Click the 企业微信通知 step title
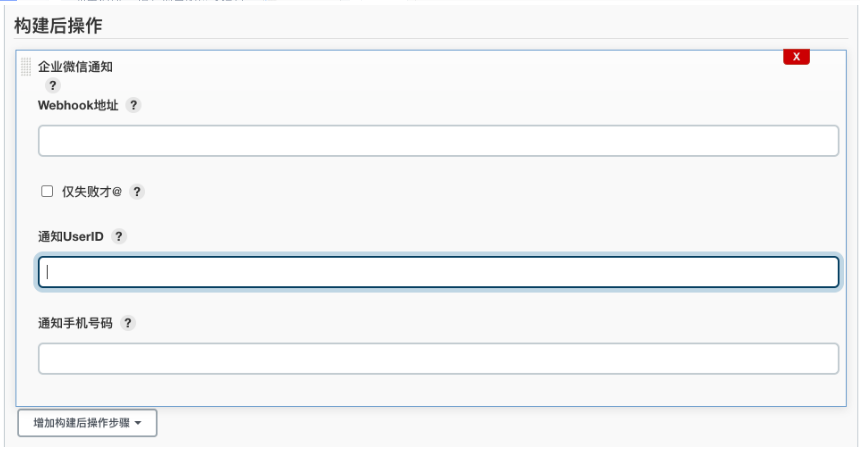The width and height of the screenshot is (860, 450). coord(75,67)
